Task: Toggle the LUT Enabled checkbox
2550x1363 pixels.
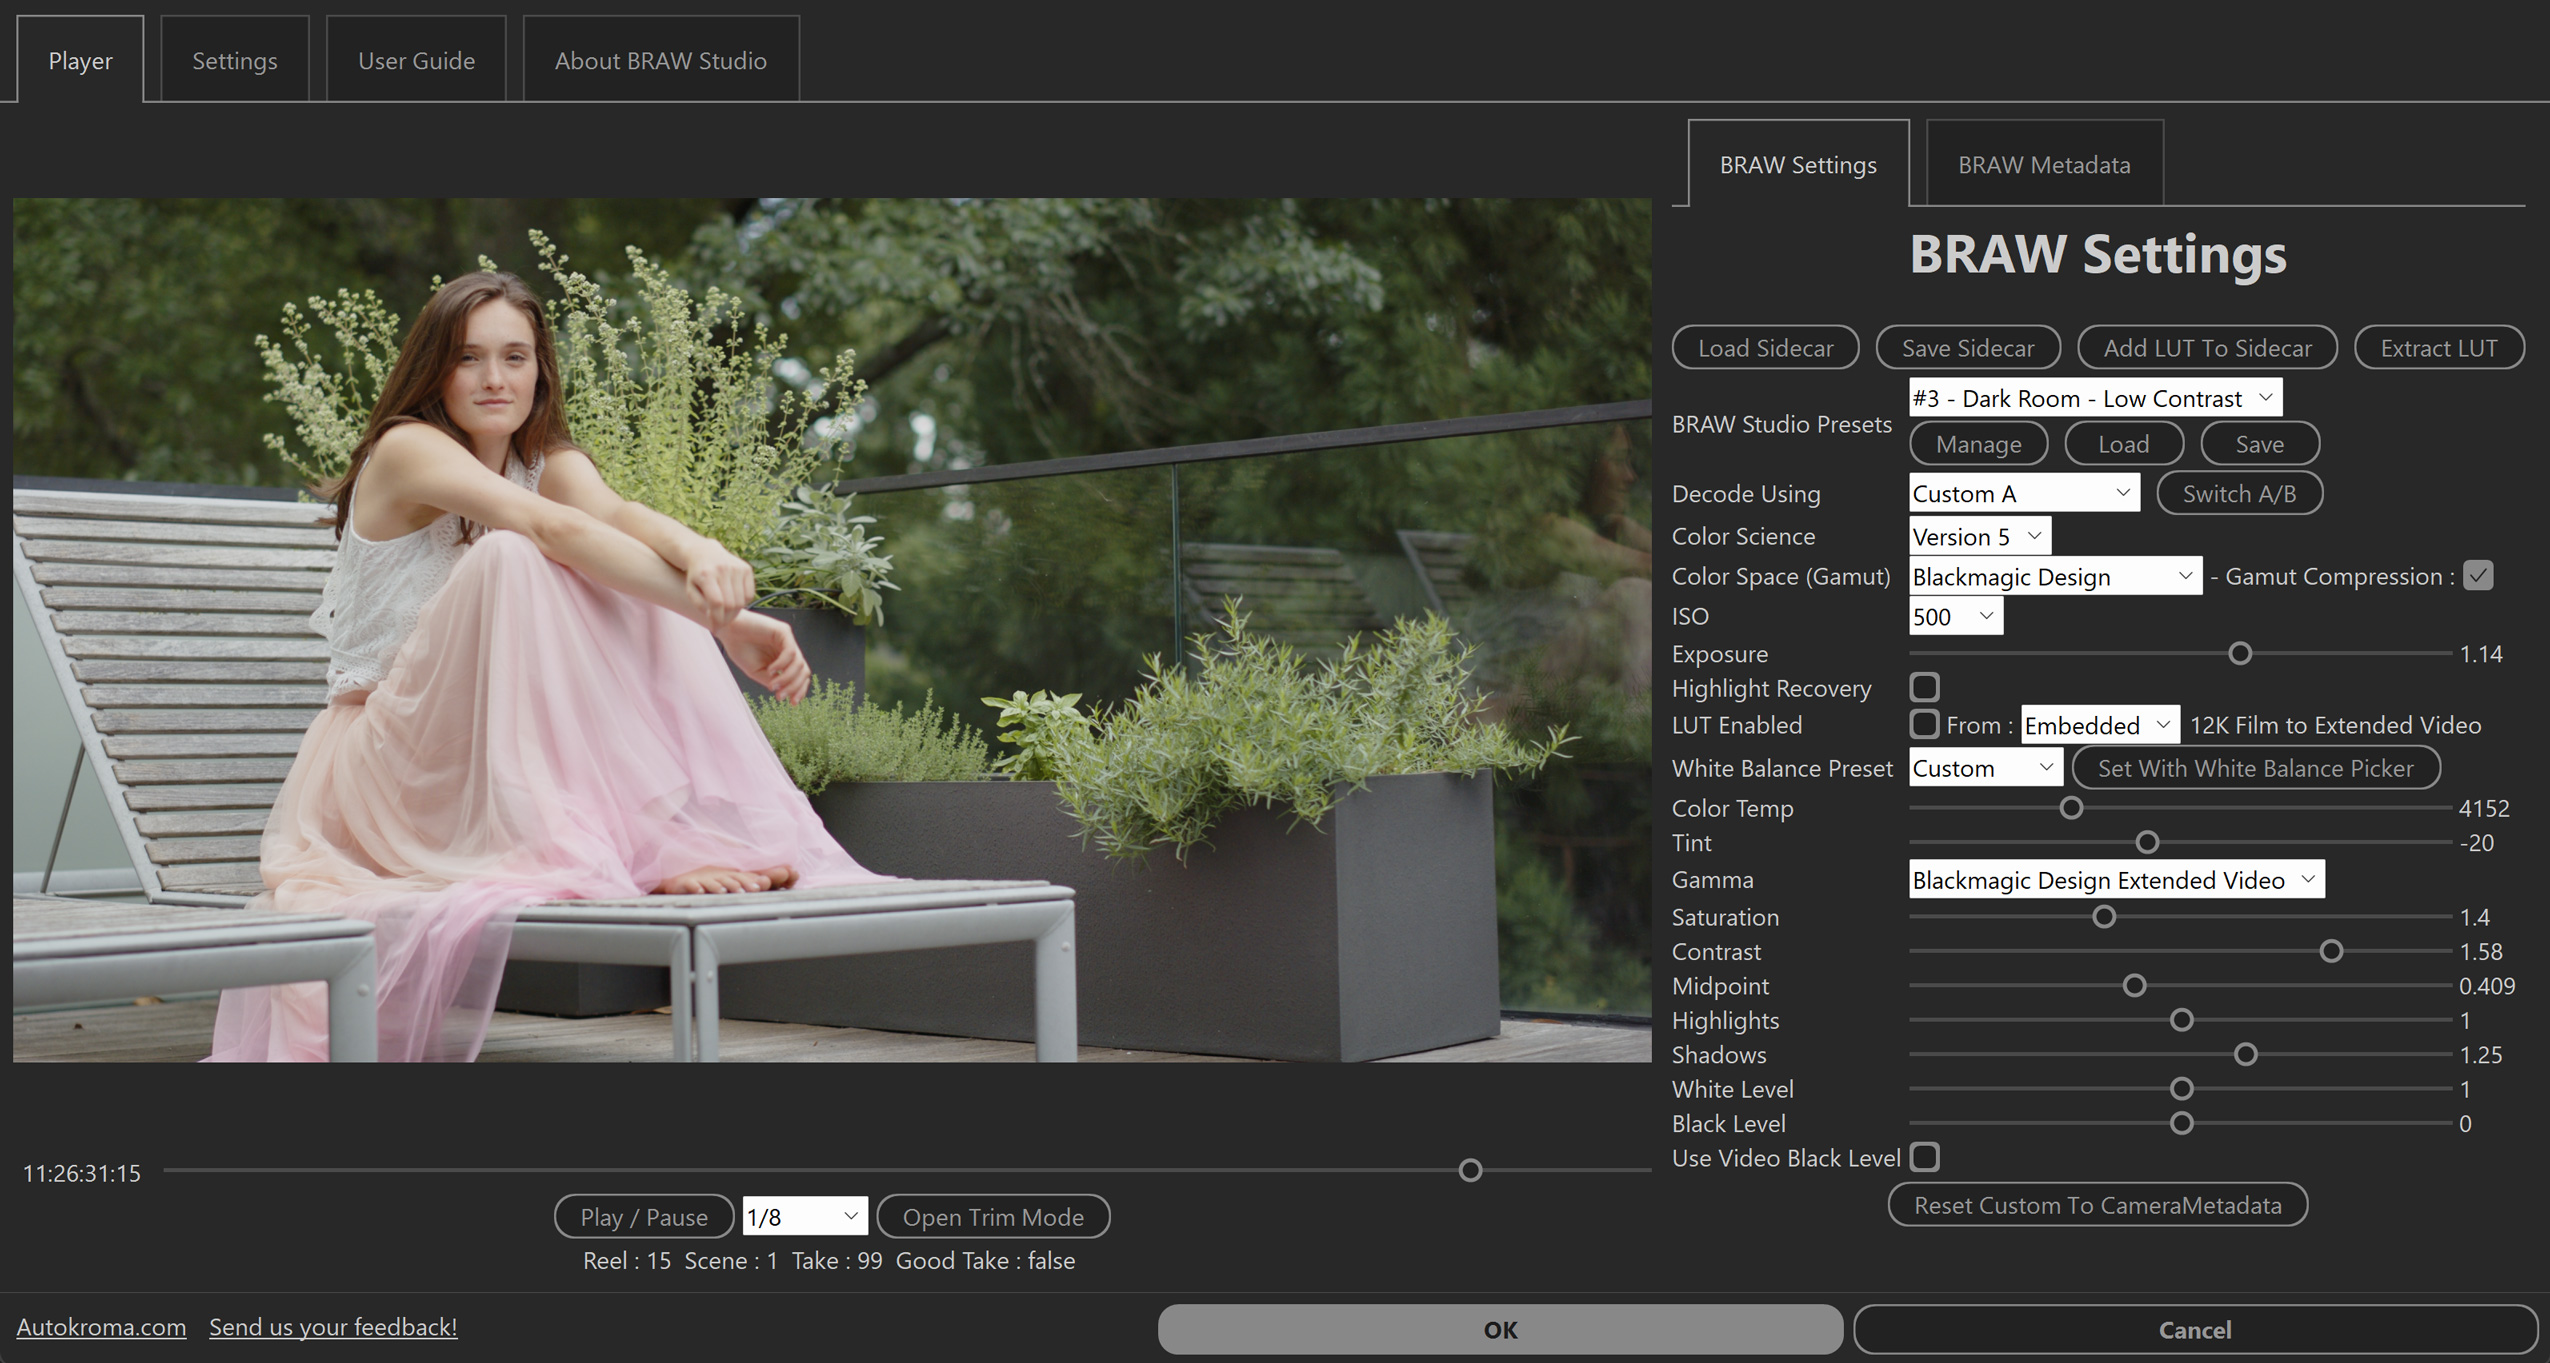Action: click(x=1924, y=724)
